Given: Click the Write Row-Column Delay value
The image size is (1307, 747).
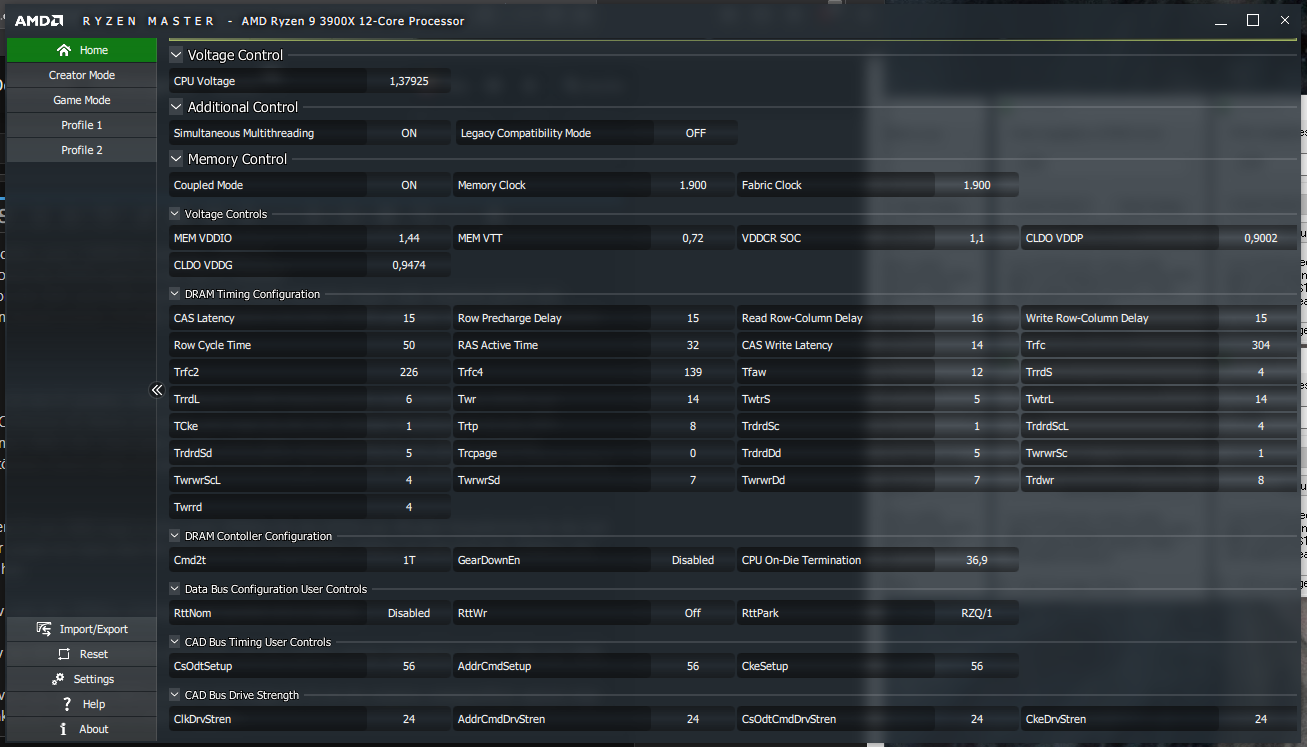Looking at the screenshot, I should [1261, 318].
